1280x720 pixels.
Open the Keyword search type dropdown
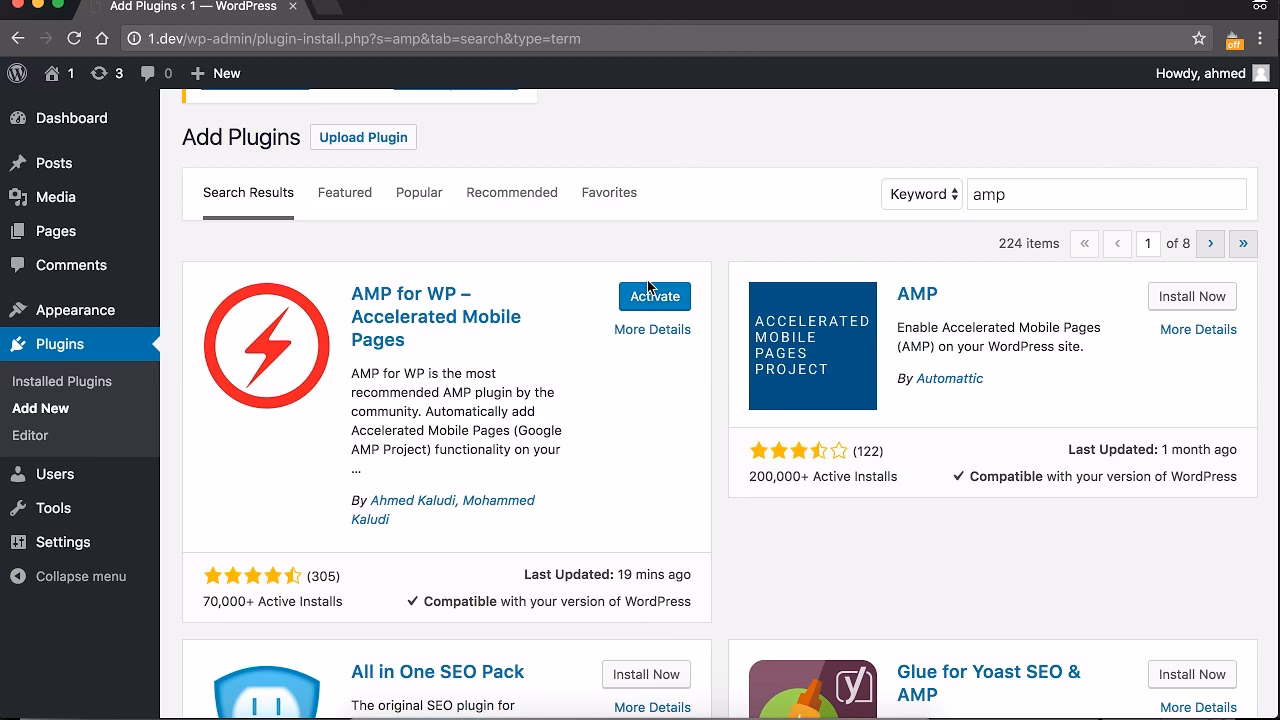(921, 194)
